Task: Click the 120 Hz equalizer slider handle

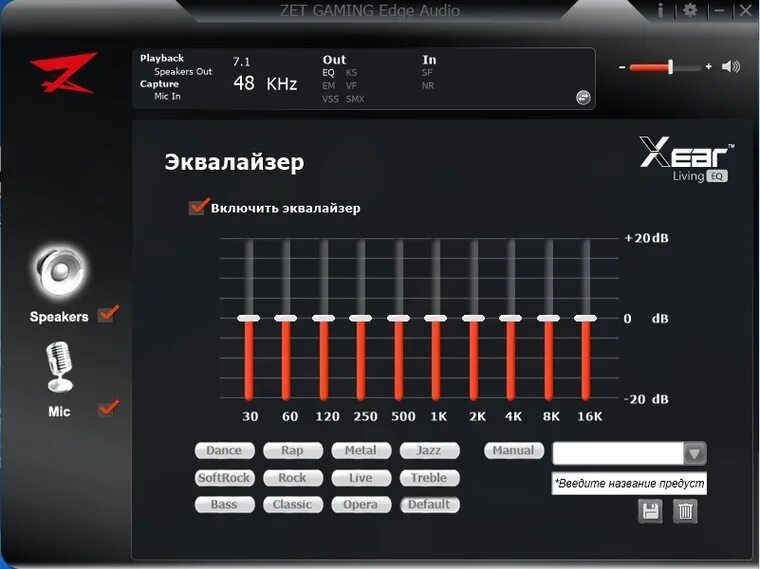Action: pyautogui.click(x=323, y=318)
